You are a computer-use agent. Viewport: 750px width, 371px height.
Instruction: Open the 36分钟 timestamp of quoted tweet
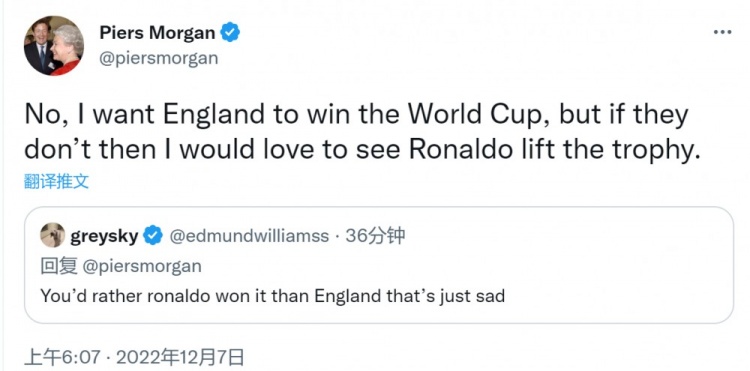click(x=375, y=235)
